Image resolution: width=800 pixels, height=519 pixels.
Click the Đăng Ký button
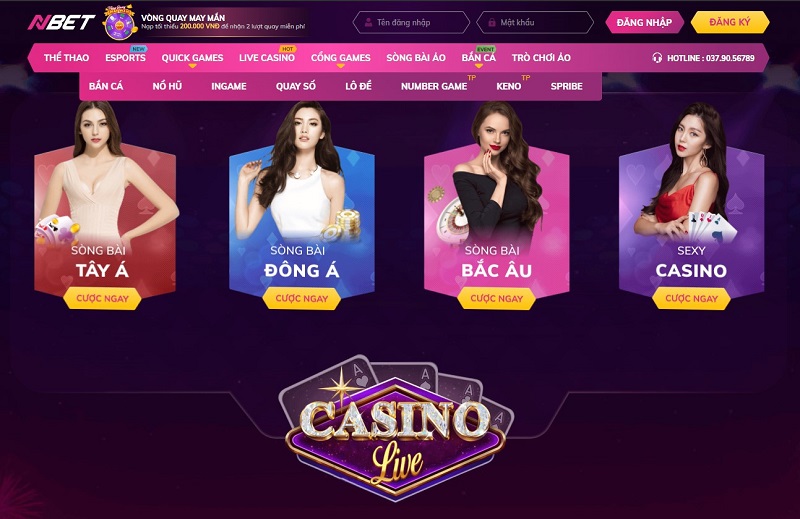[x=730, y=22]
